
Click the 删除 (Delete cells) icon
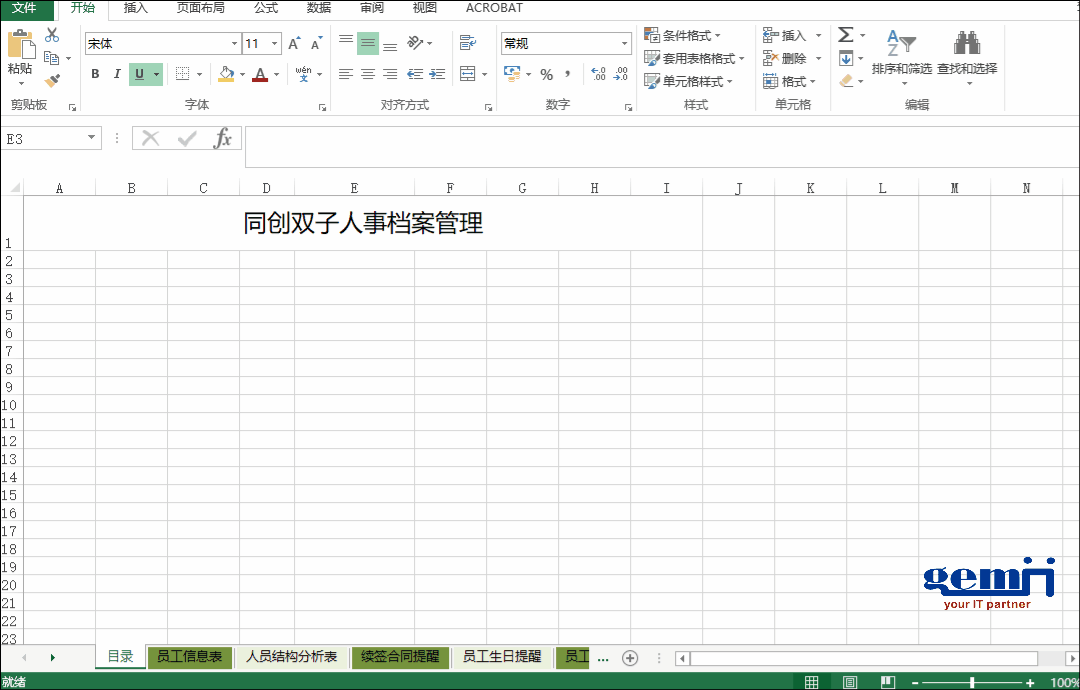tap(789, 57)
